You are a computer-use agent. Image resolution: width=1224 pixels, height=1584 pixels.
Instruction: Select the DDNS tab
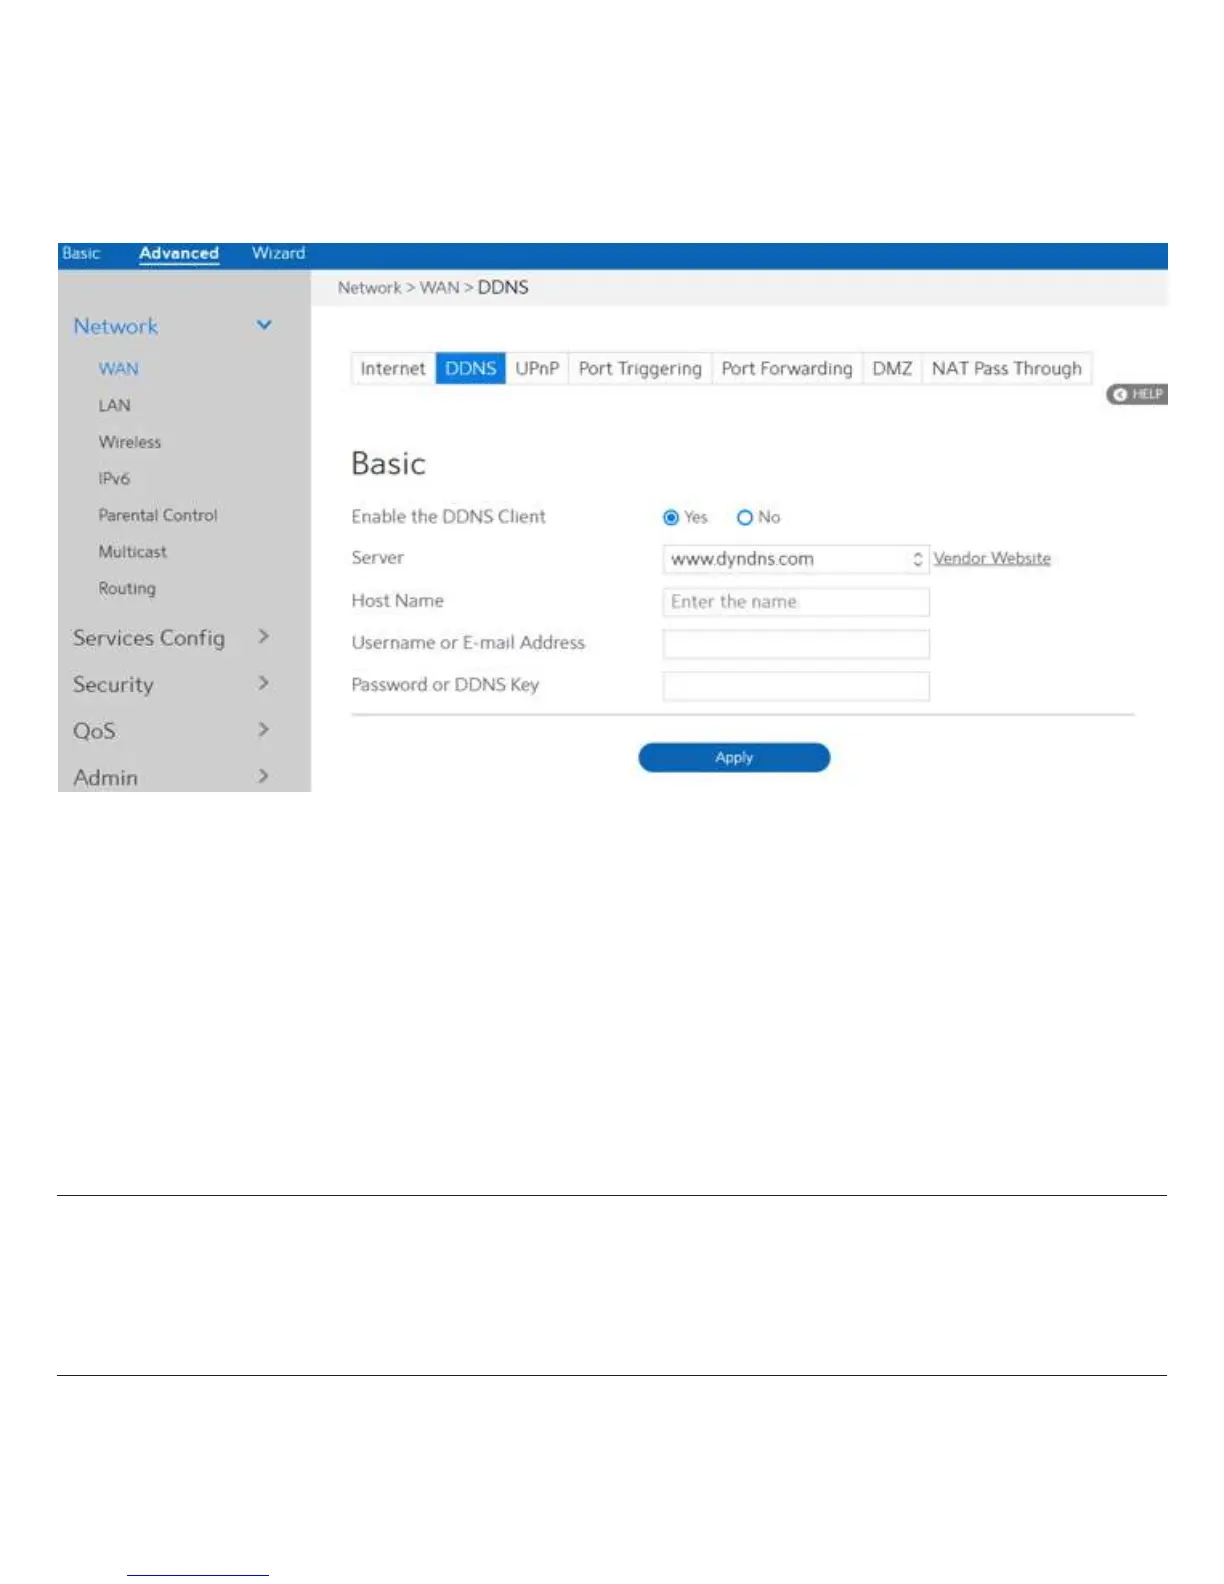(471, 368)
